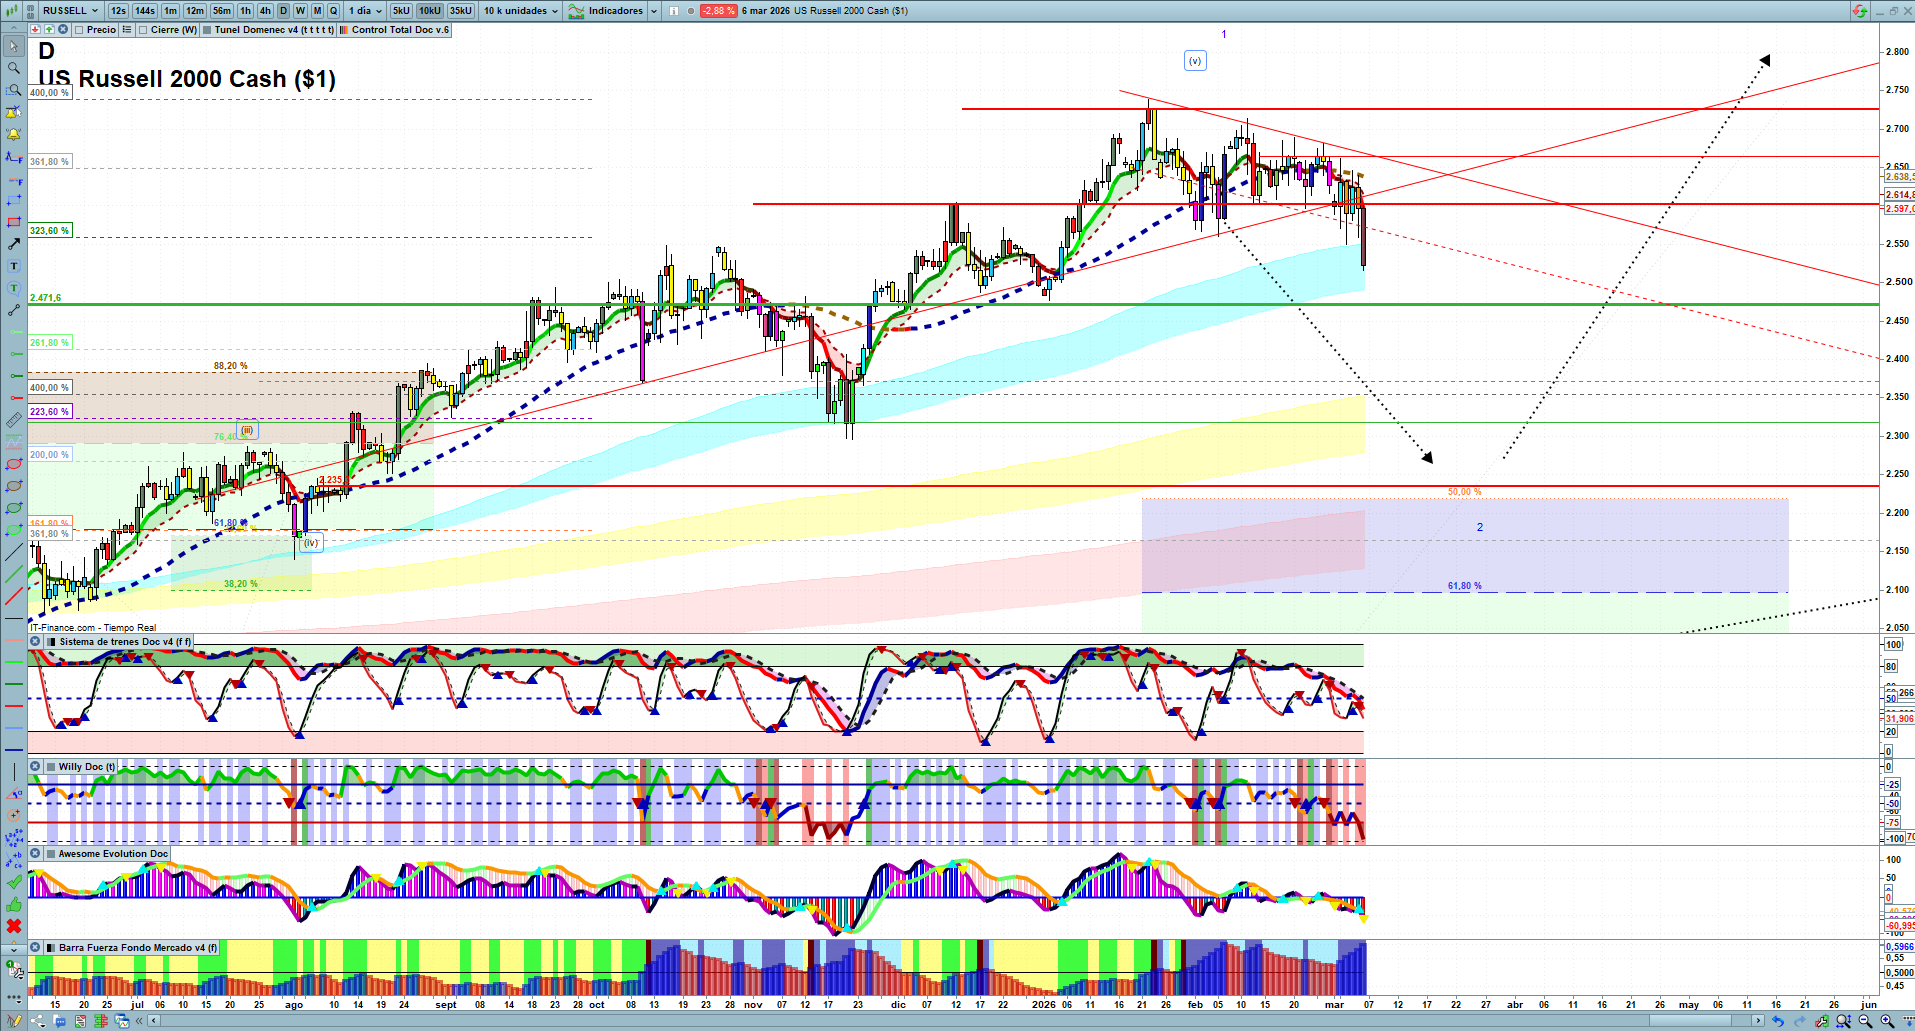1915x1031 pixels.
Task: Activate the zoom-area selection tool
Action: click(x=14, y=90)
